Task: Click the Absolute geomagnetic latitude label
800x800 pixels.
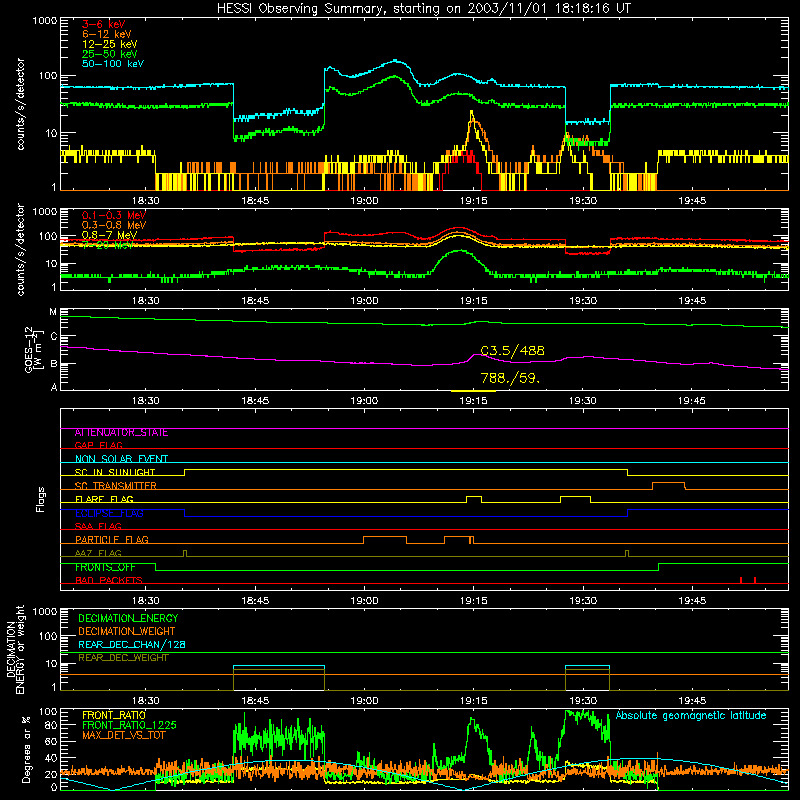Action: (x=691, y=715)
